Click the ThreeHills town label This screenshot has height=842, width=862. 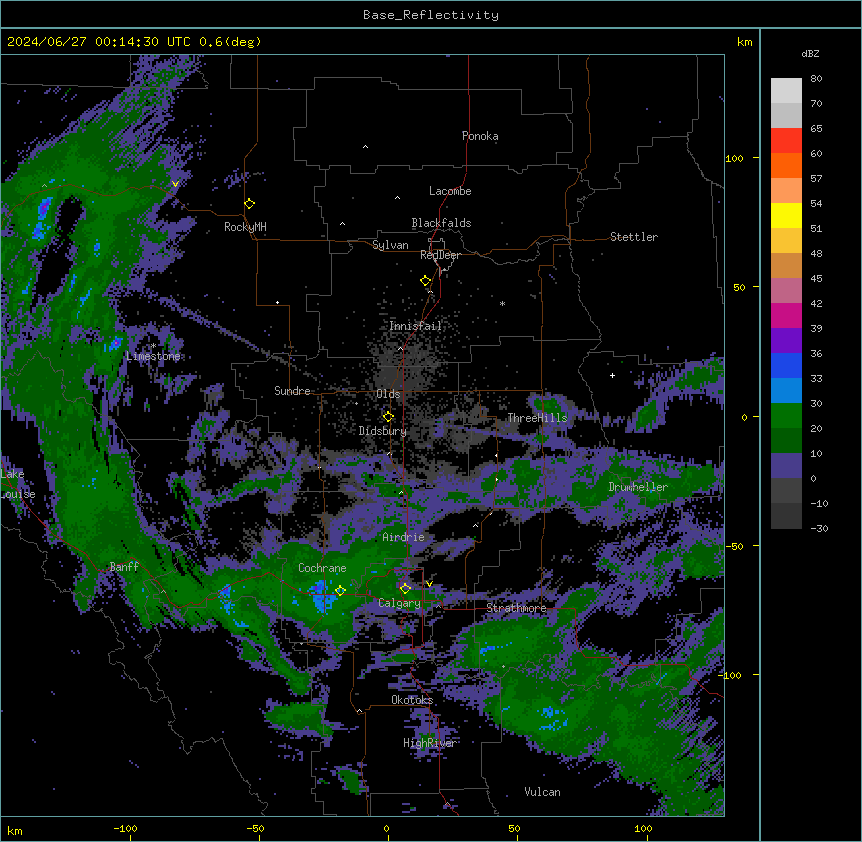pos(537,418)
